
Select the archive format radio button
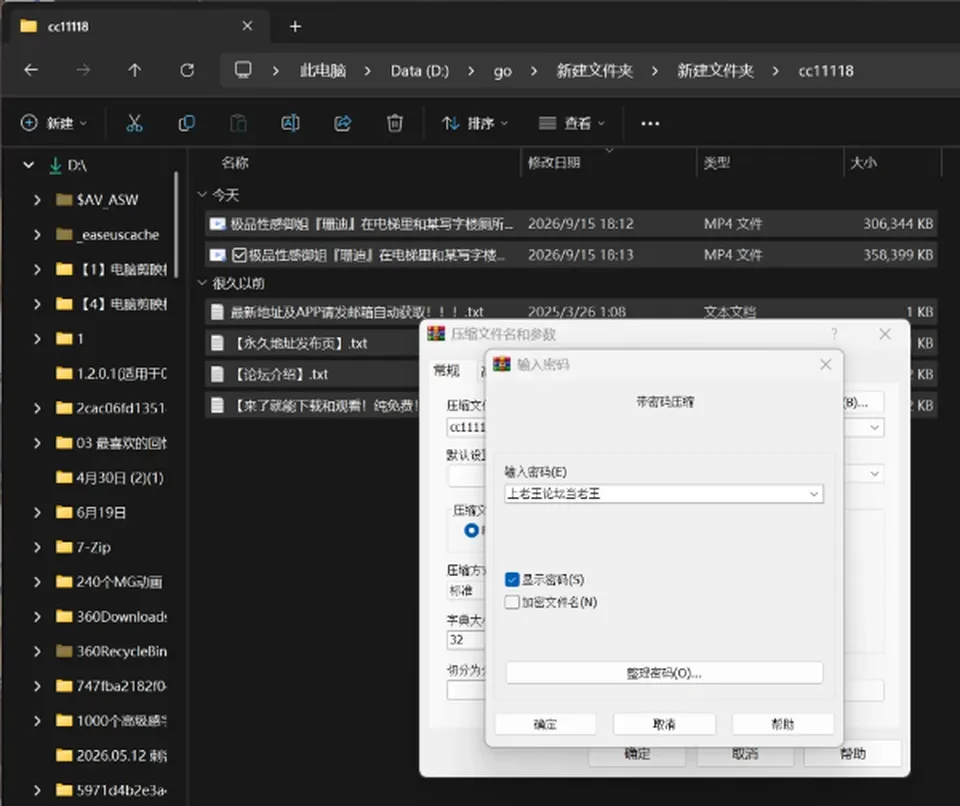tap(471, 530)
